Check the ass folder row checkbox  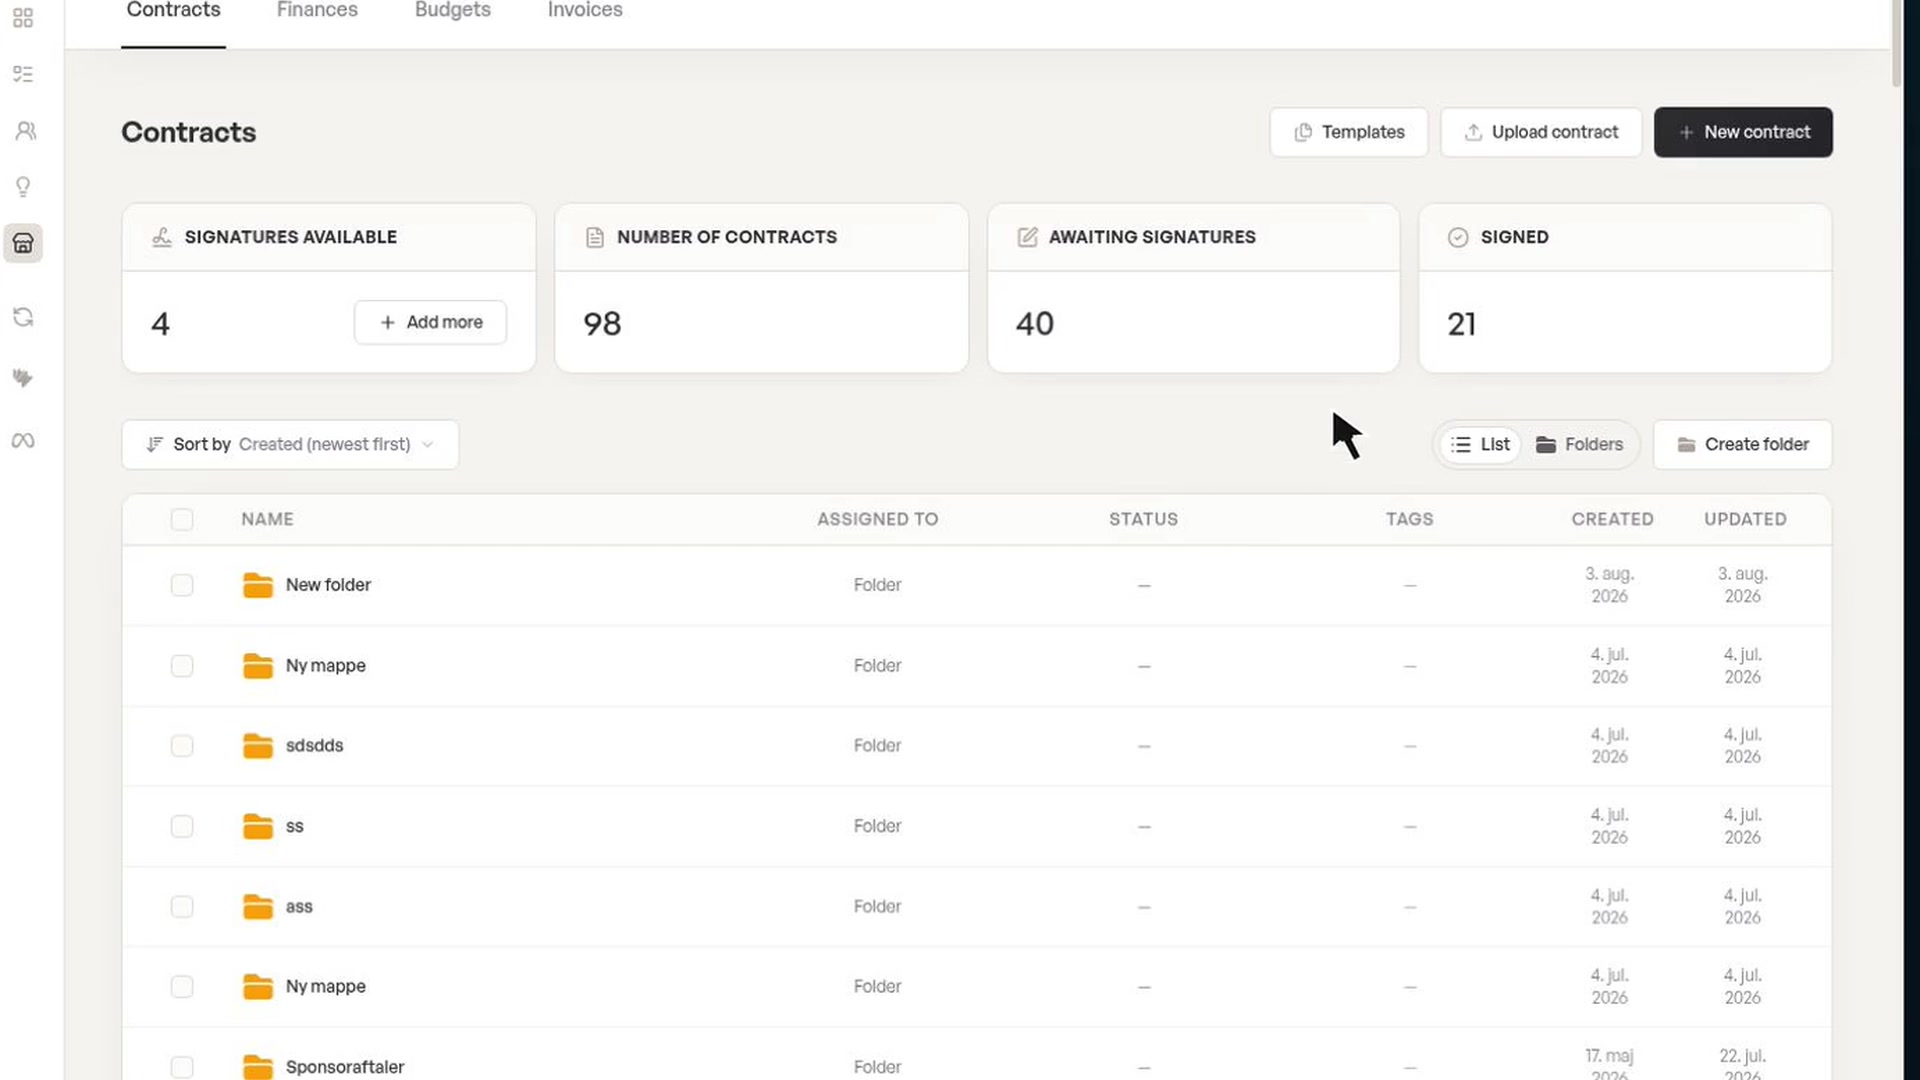coord(182,906)
